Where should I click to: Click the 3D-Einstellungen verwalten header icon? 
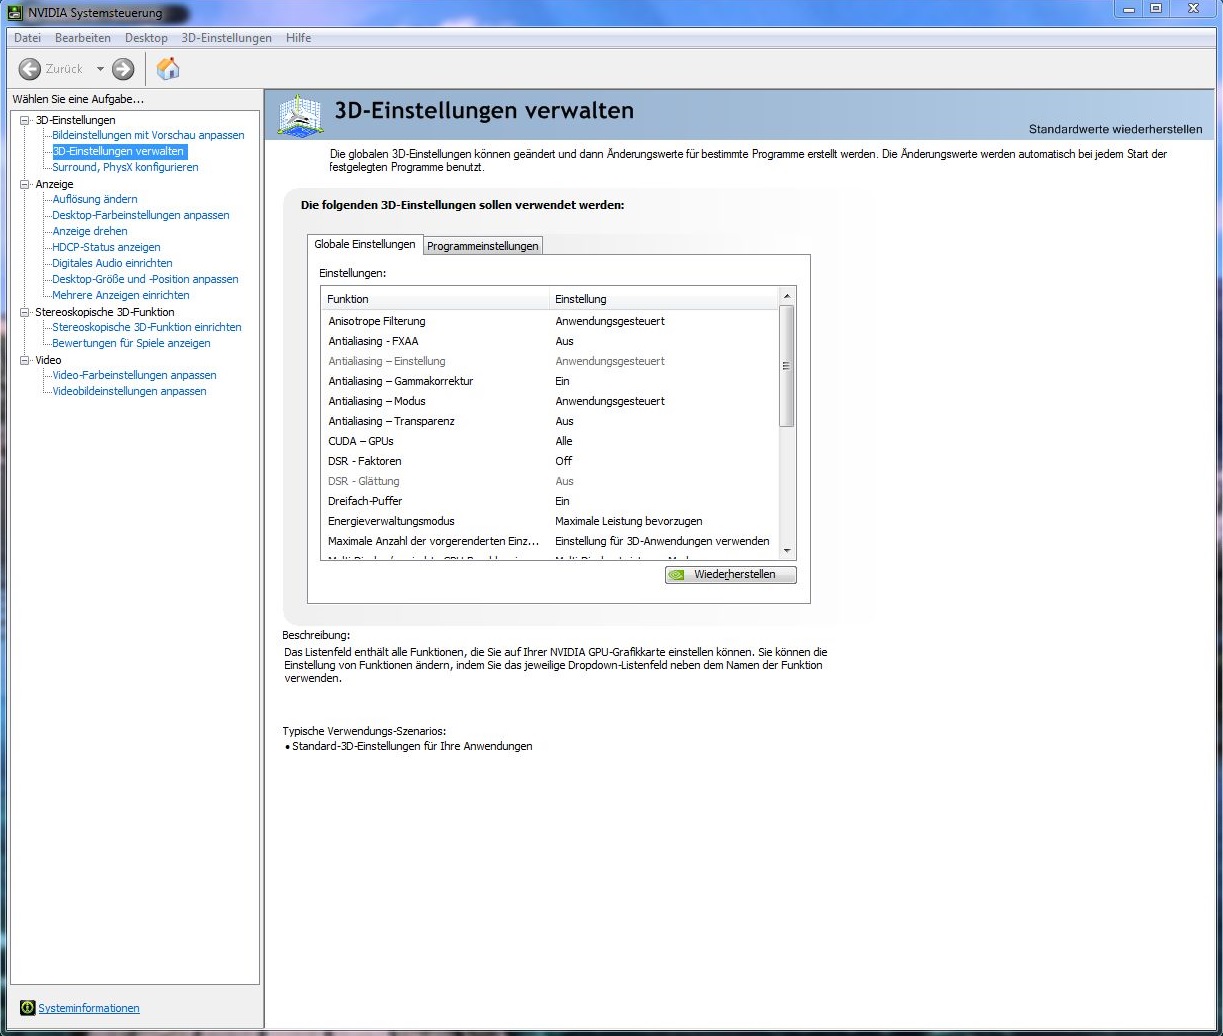(x=300, y=116)
